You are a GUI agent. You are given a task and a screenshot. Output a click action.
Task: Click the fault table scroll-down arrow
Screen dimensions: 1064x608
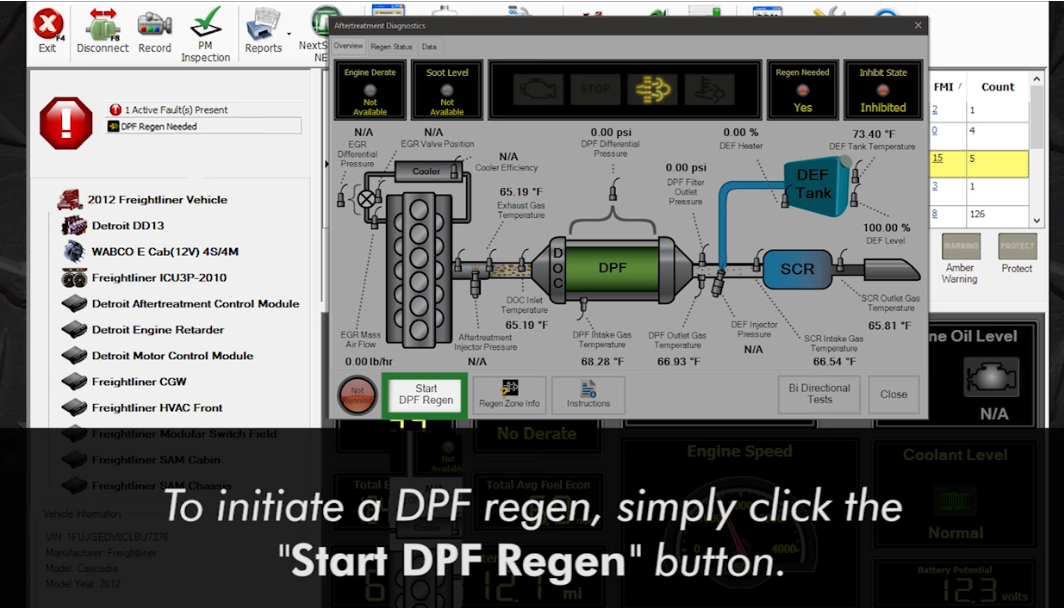[x=1036, y=221]
